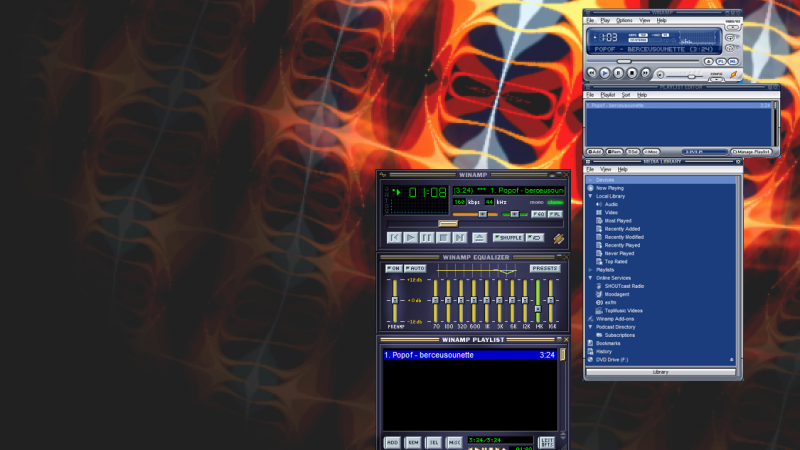Click the modern skin pause button
Image resolution: width=800 pixels, height=450 pixels.
pos(618,73)
